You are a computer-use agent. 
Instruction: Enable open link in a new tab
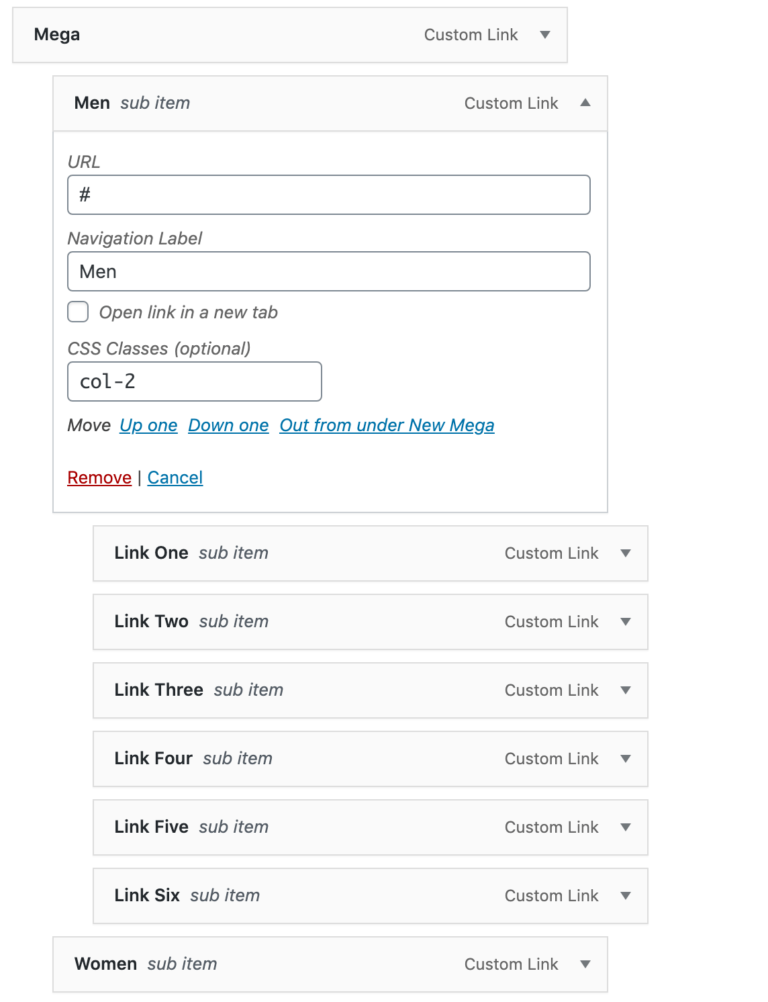point(78,311)
